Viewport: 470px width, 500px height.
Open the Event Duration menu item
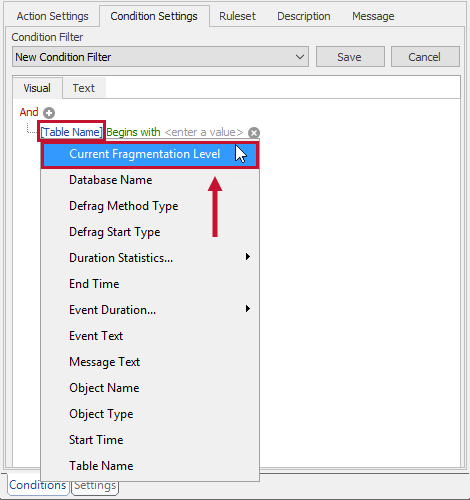[150, 310]
